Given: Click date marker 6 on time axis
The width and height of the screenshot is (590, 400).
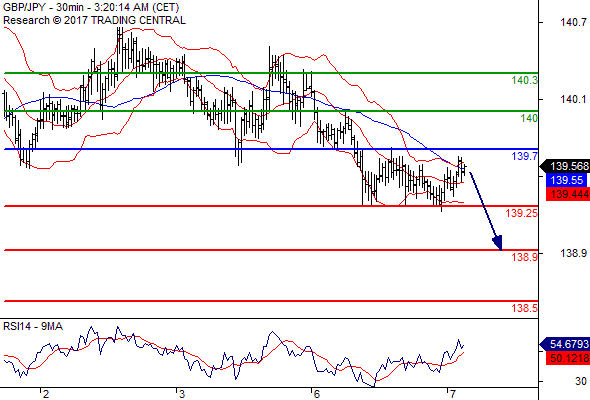Looking at the screenshot, I should [316, 394].
